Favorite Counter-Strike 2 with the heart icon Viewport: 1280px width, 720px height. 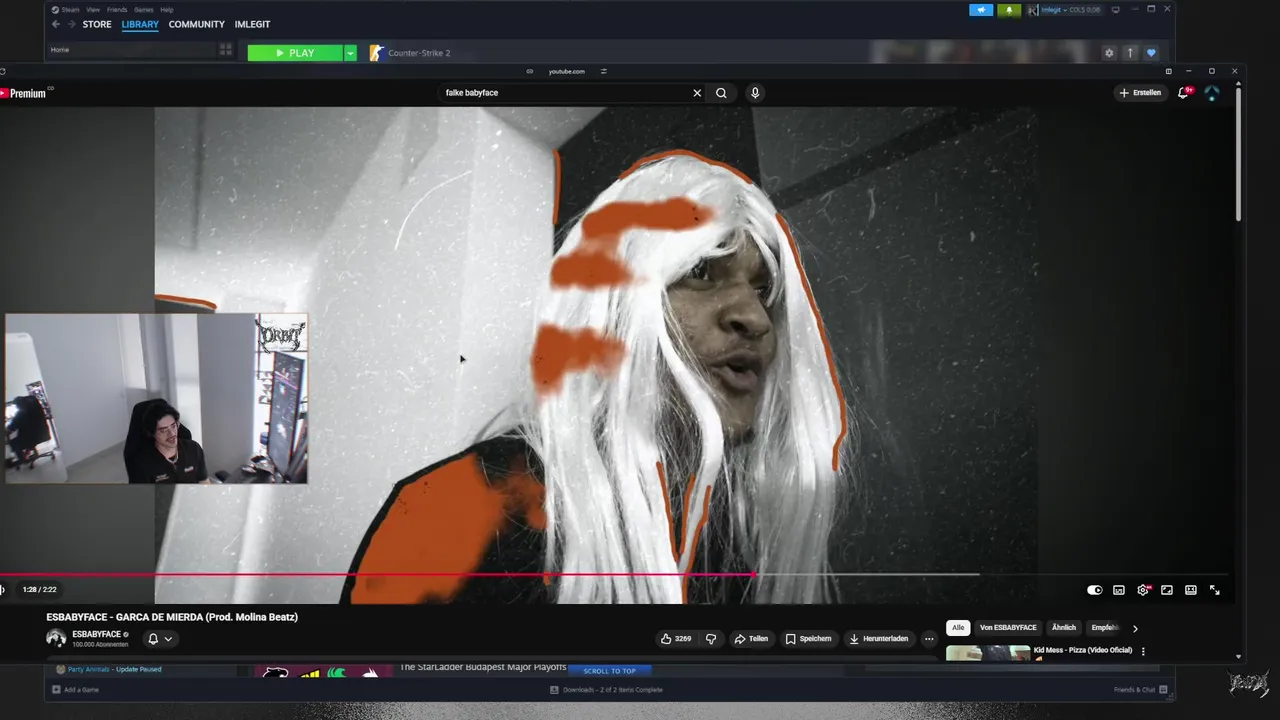(x=1151, y=53)
